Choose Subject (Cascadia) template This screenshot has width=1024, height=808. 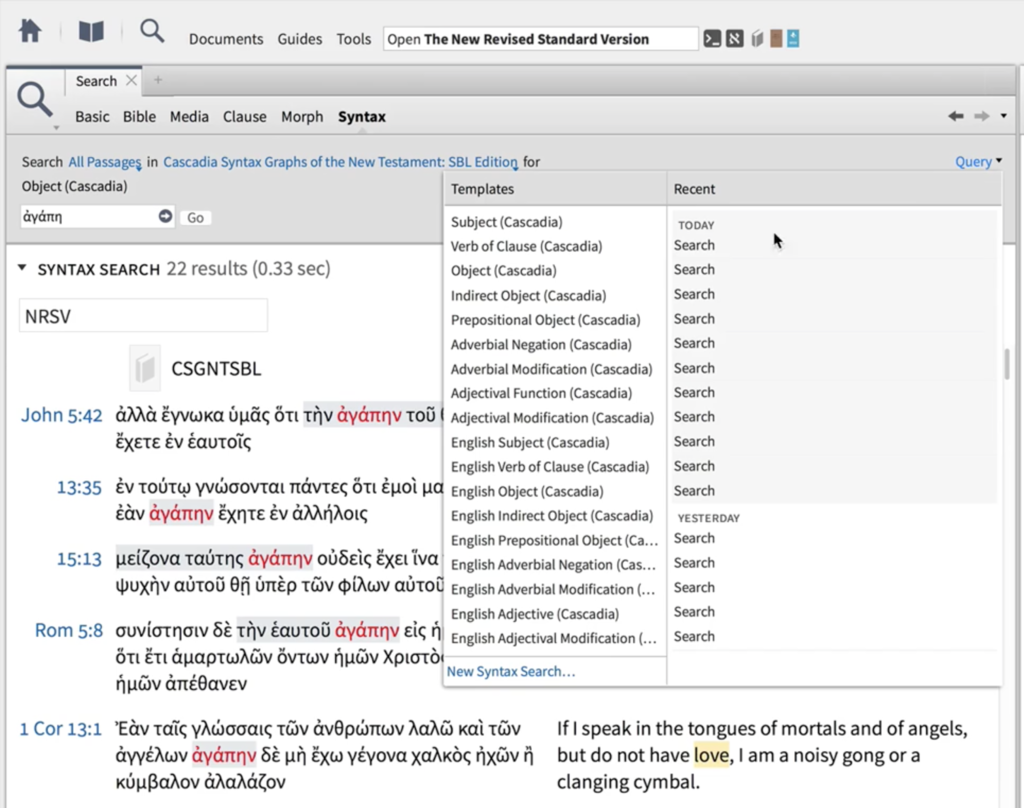tap(506, 221)
